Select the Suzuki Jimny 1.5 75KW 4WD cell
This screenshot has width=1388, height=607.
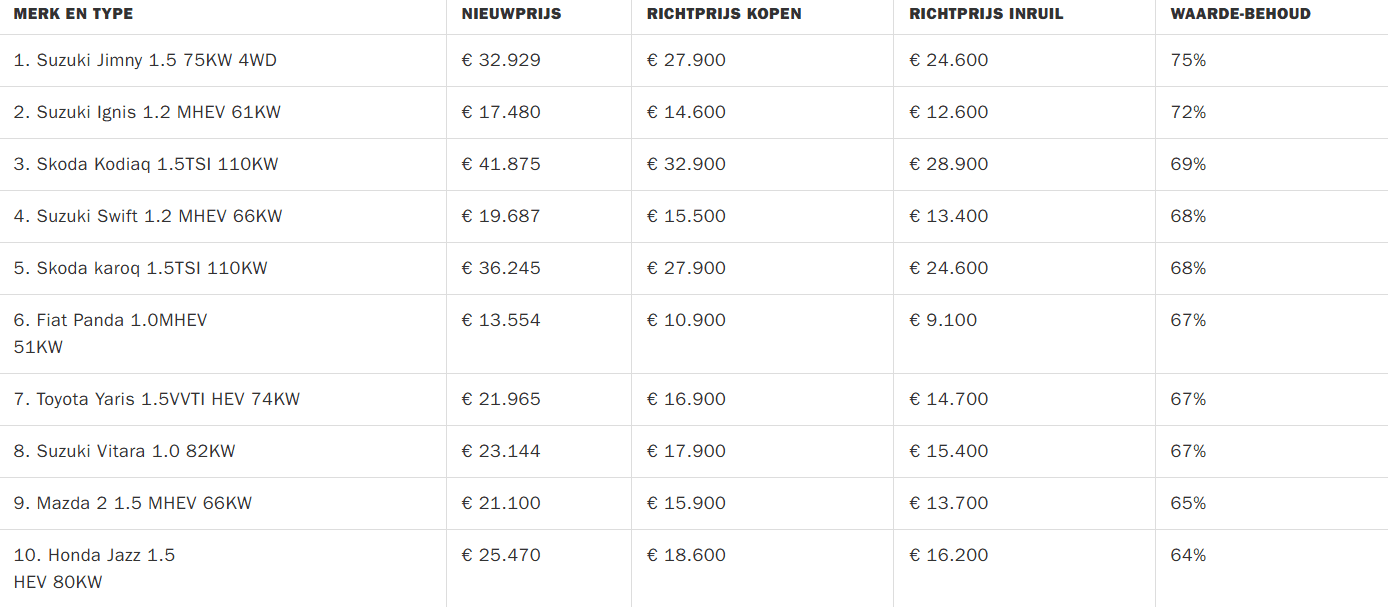(x=145, y=60)
